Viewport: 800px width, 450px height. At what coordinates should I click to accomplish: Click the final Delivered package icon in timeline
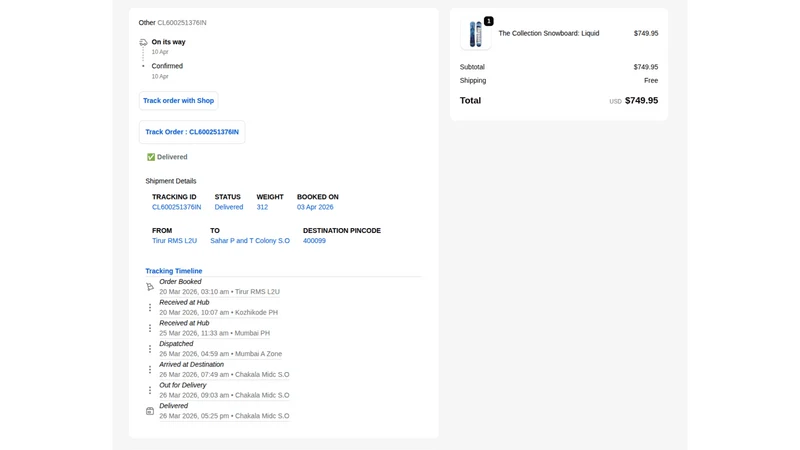tap(150, 411)
